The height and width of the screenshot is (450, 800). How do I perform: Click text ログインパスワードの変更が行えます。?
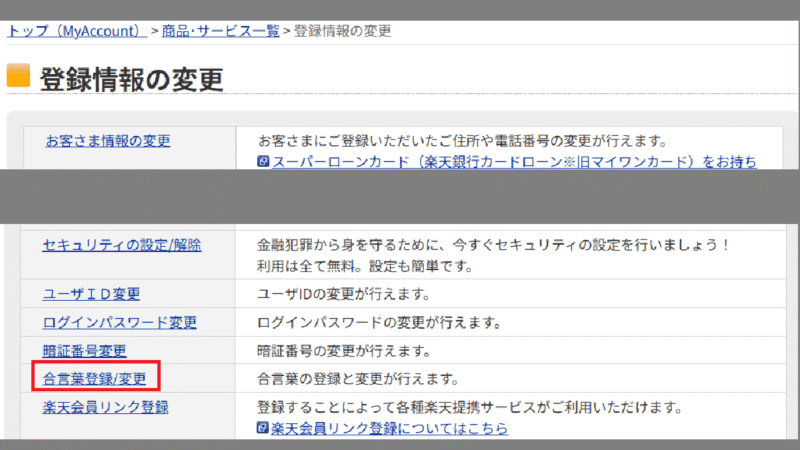pyautogui.click(x=379, y=323)
